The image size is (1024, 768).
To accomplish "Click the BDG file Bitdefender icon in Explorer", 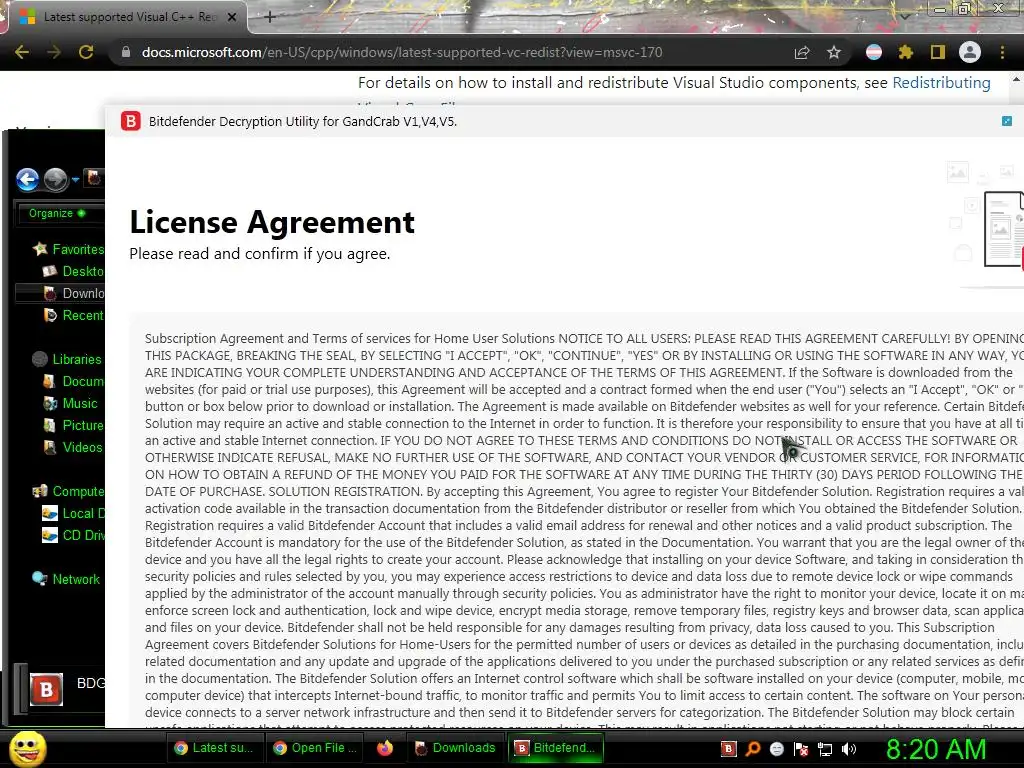I will click(x=46, y=689).
